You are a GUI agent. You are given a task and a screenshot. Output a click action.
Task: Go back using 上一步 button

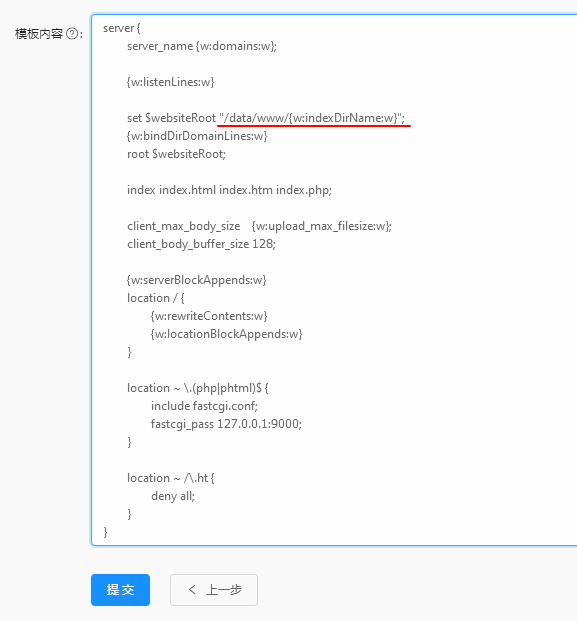214,590
